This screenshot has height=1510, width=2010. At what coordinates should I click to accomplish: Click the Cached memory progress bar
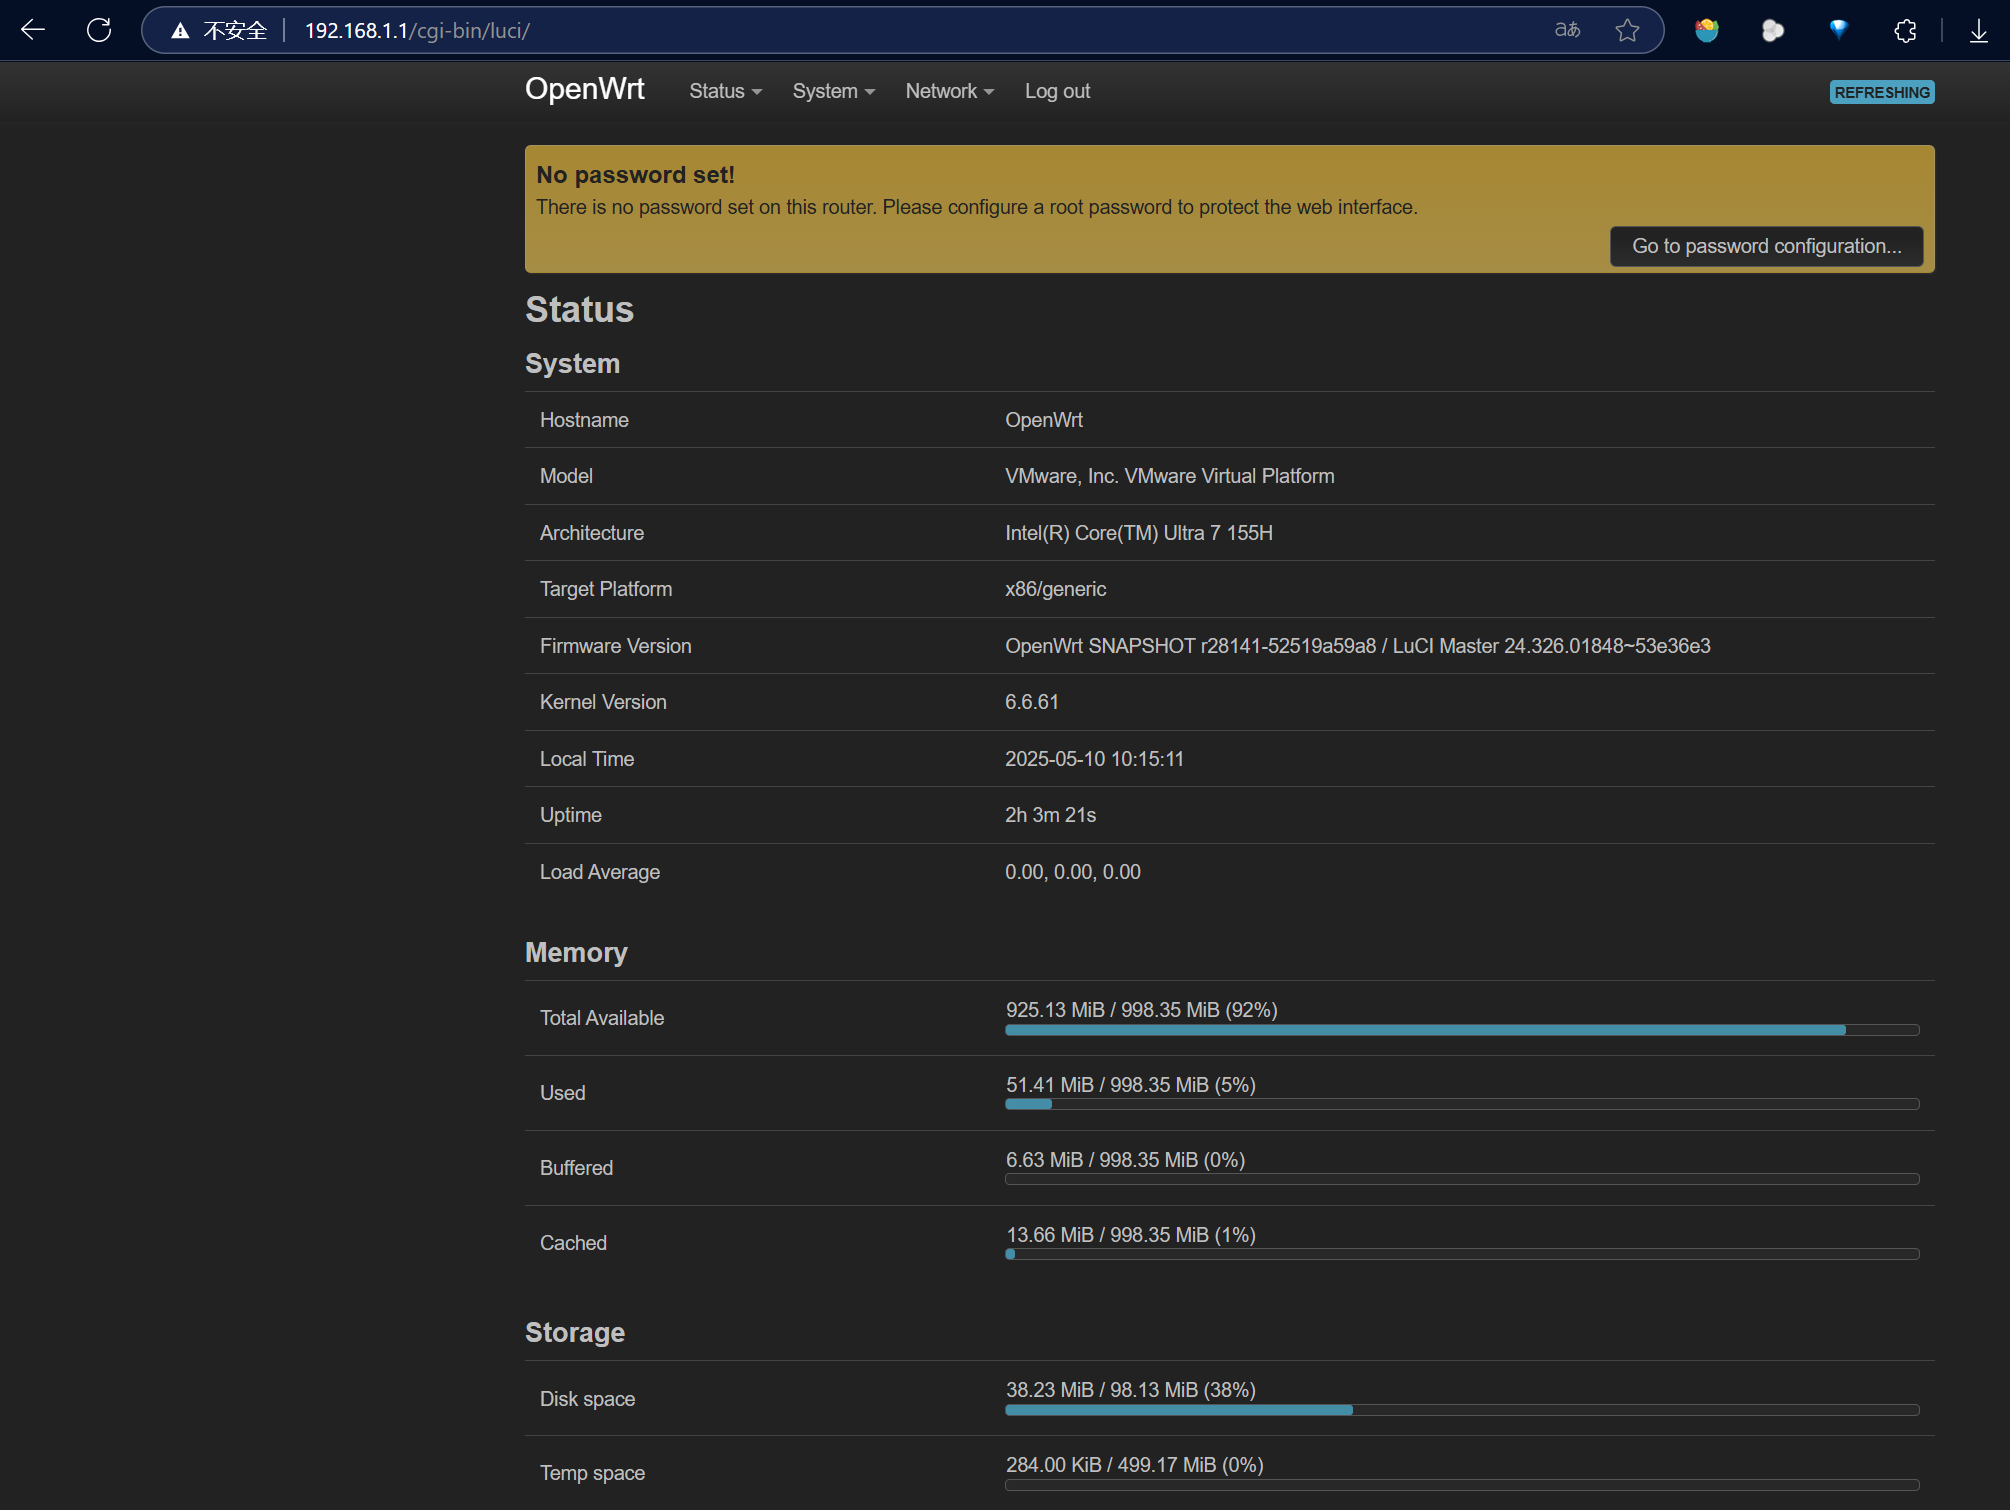[x=1462, y=1254]
